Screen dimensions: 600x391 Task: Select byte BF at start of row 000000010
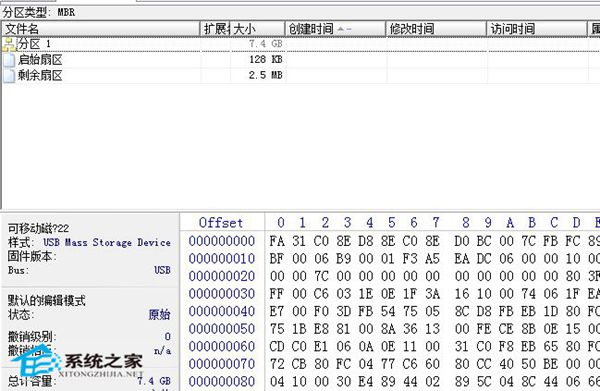277,259
